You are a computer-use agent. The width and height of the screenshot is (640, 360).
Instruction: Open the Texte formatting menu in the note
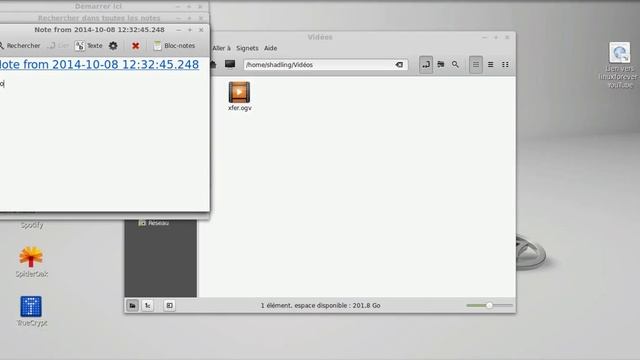tap(89, 46)
